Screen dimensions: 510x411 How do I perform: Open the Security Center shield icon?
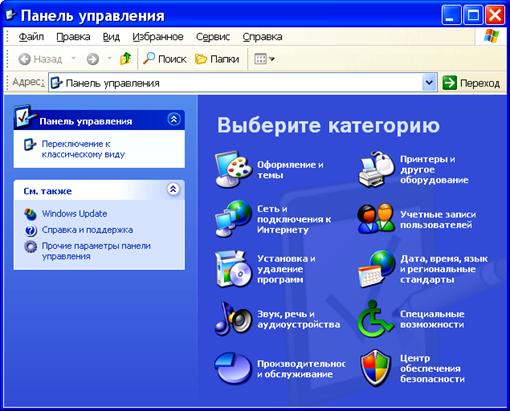(x=376, y=368)
